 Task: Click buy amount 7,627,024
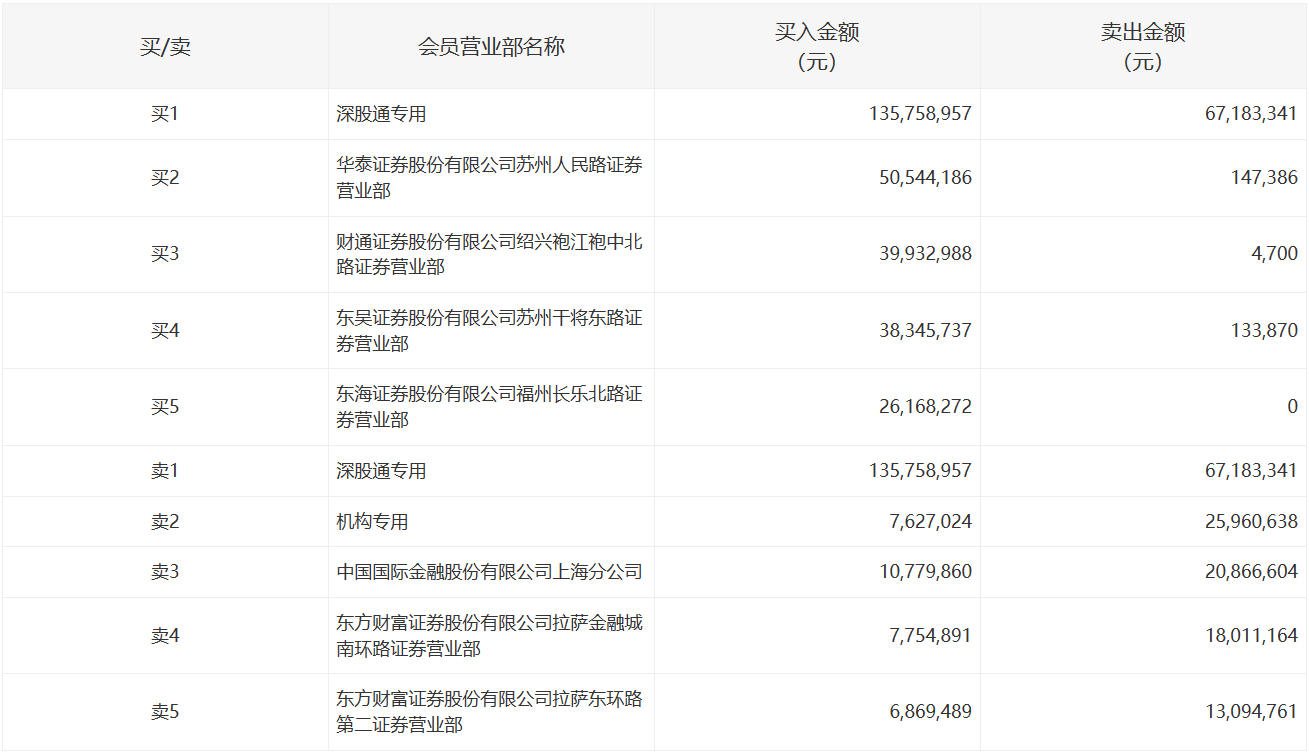point(930,522)
